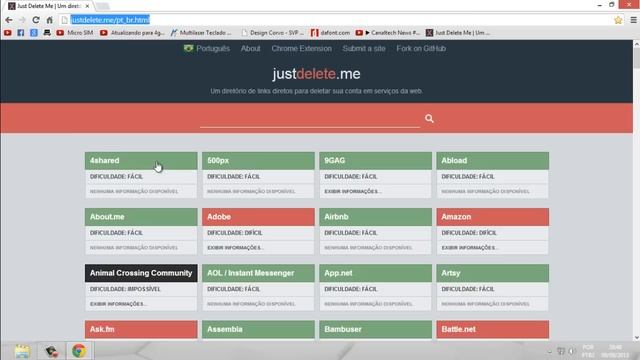Click the page vertical scrollbar thumb
Viewport: 640px width, 360px height.
click(x=636, y=58)
